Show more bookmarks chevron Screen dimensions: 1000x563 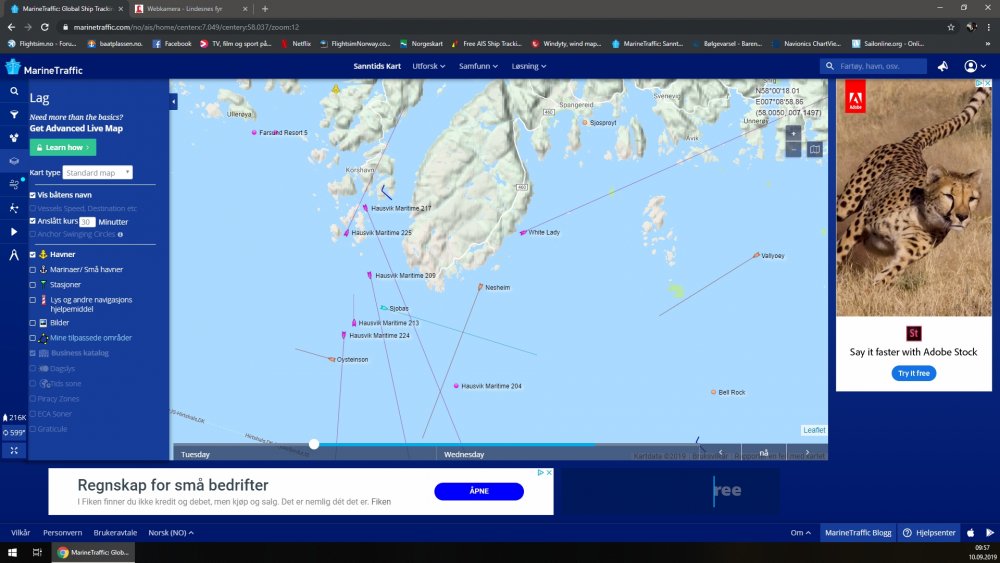(988, 44)
